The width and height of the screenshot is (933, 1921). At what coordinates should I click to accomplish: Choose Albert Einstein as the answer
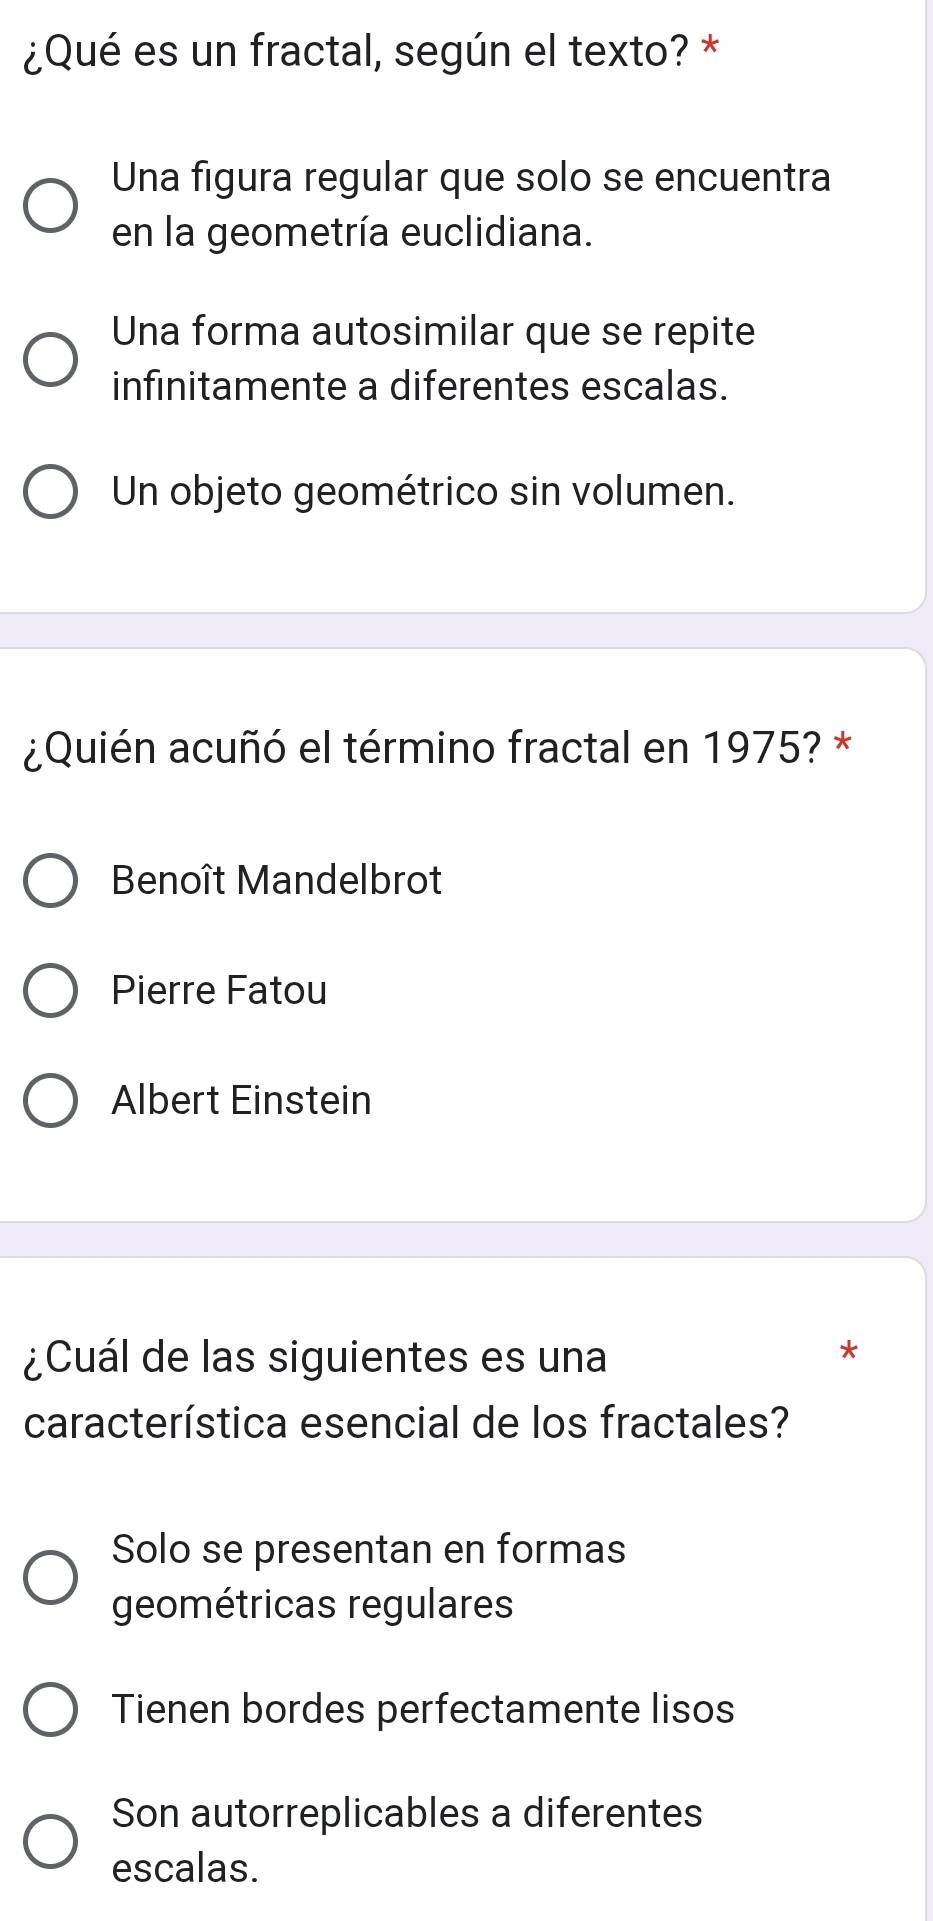click(50, 1101)
